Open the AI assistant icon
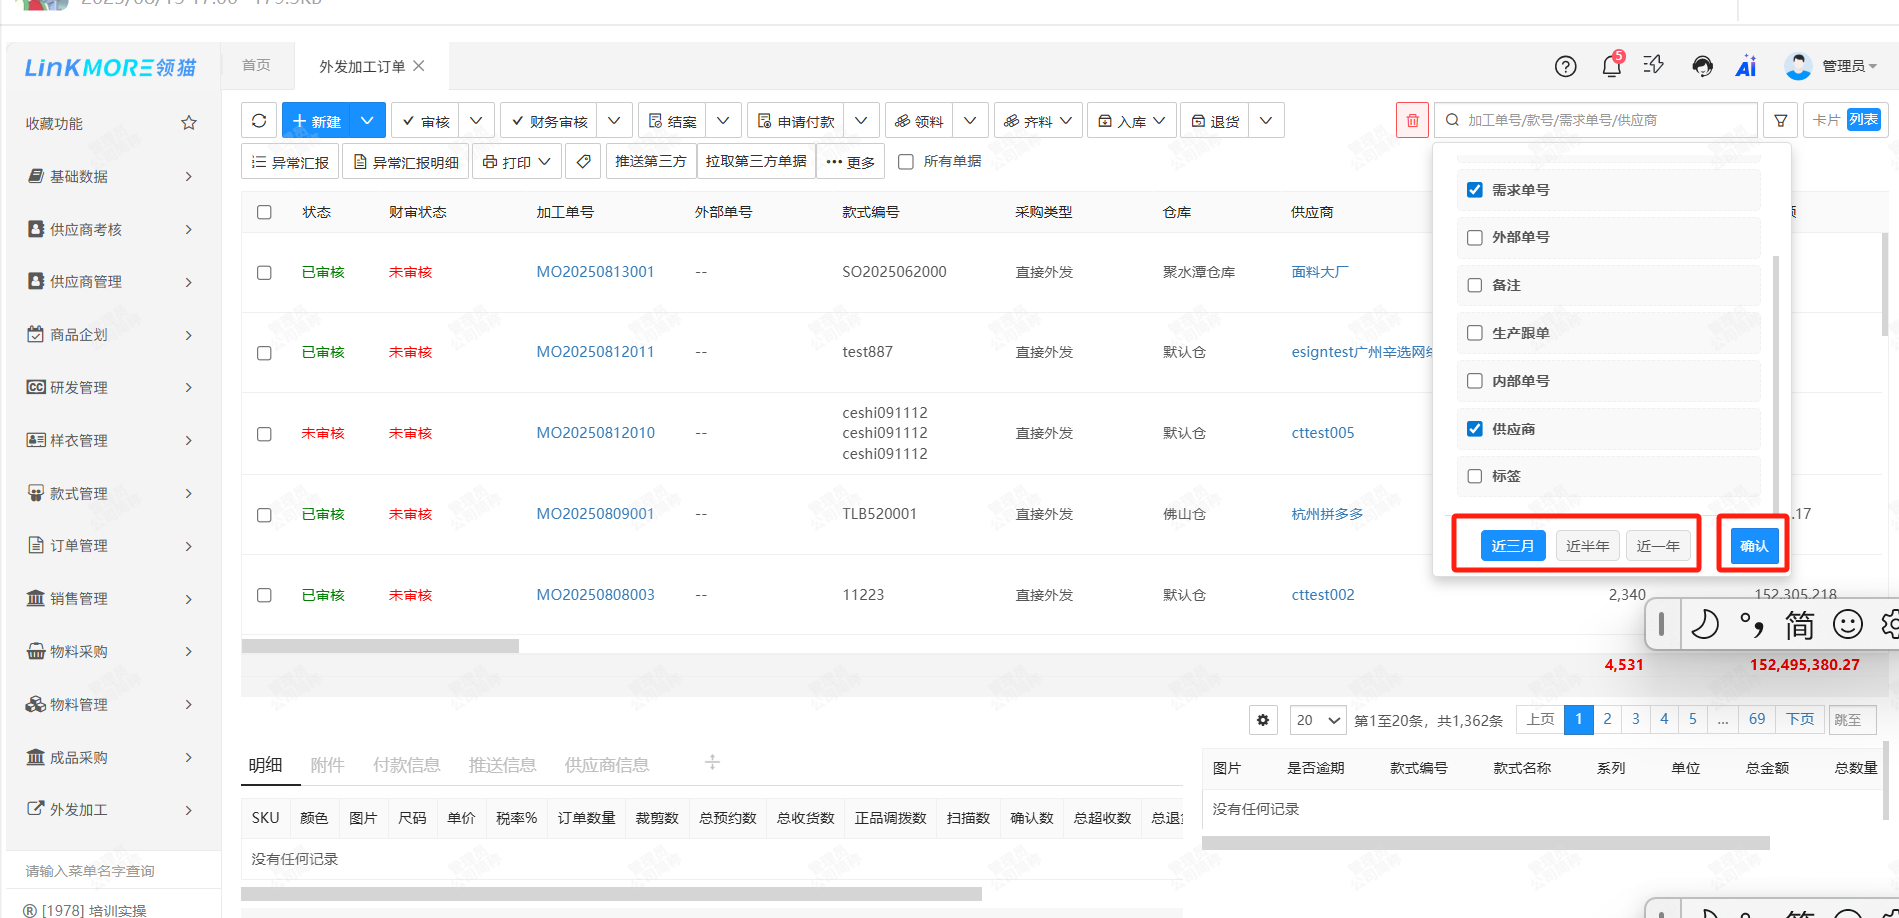Viewport: 1899px width, 918px height. click(1746, 67)
